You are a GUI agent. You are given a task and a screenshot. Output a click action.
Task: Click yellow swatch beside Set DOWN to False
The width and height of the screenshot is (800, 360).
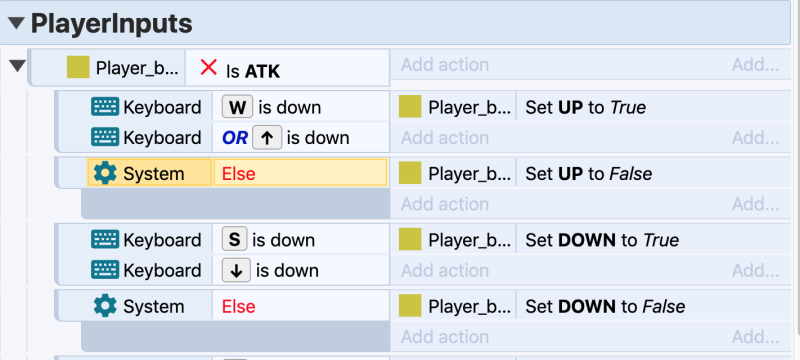point(410,305)
